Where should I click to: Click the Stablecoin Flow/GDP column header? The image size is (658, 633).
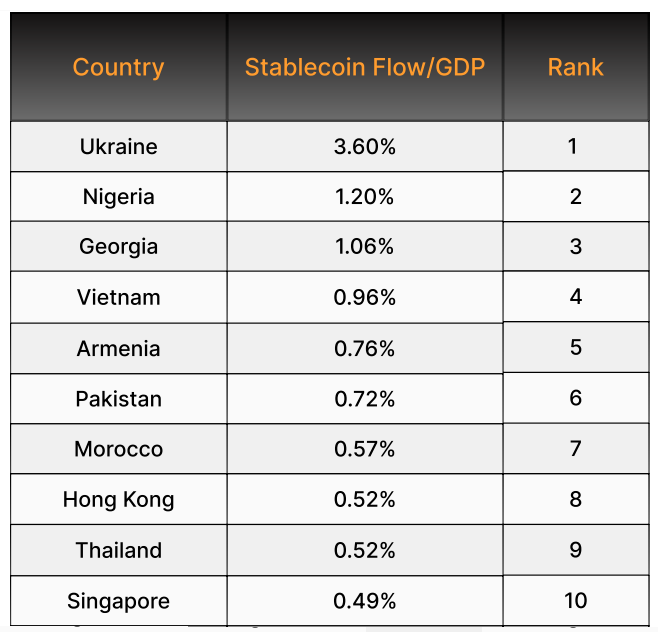pos(365,68)
